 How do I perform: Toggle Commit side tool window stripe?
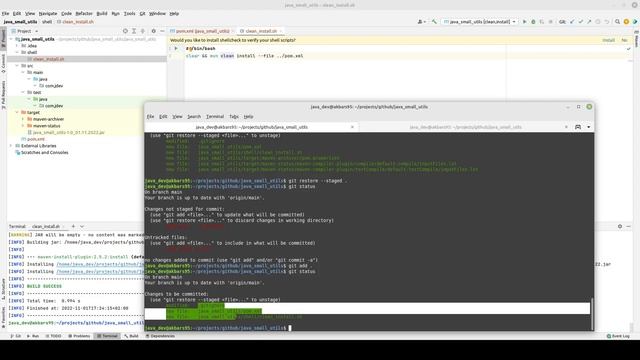[x=3, y=63]
